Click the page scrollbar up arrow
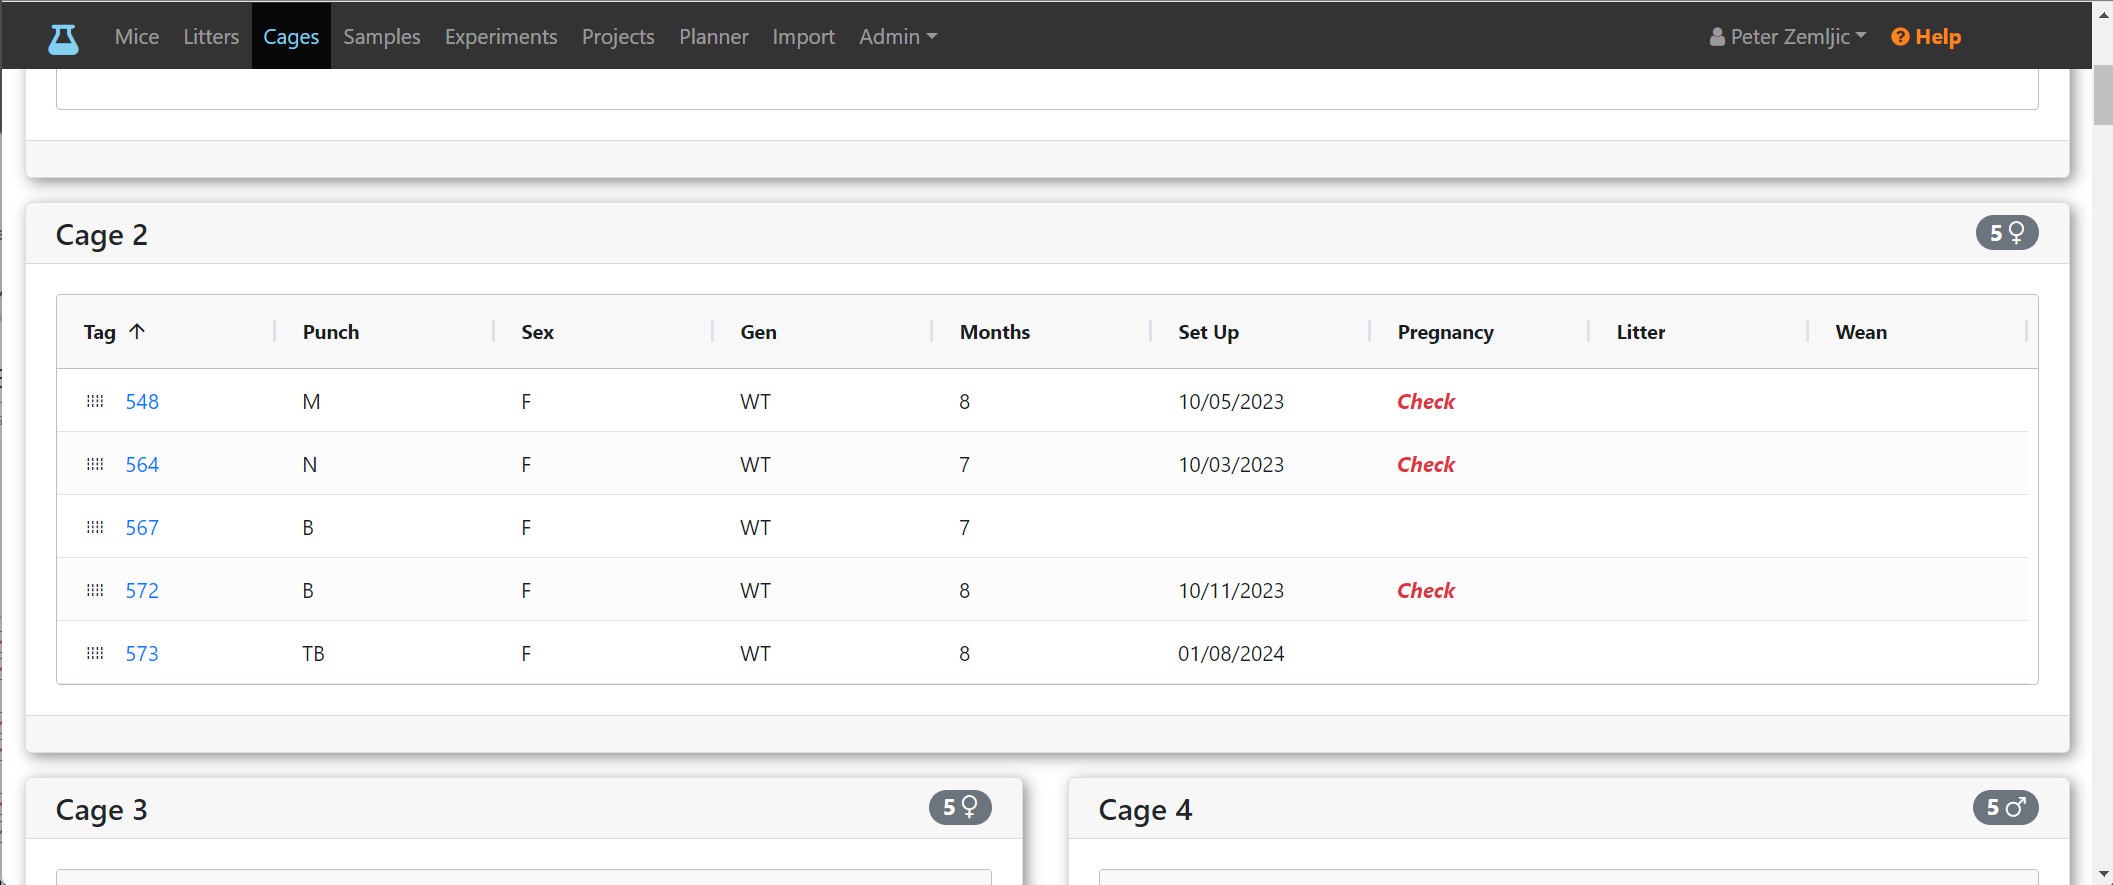This screenshot has width=2113, height=885. coord(2103,15)
